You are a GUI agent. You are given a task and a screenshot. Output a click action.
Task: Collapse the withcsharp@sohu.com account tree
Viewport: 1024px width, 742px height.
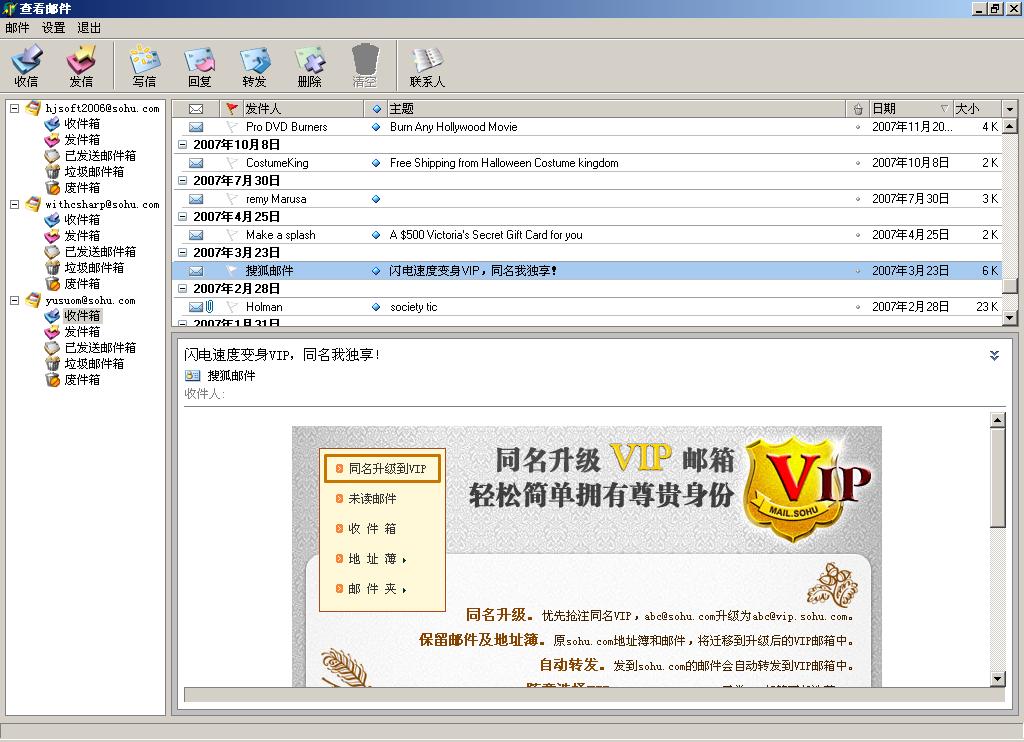tap(14, 204)
